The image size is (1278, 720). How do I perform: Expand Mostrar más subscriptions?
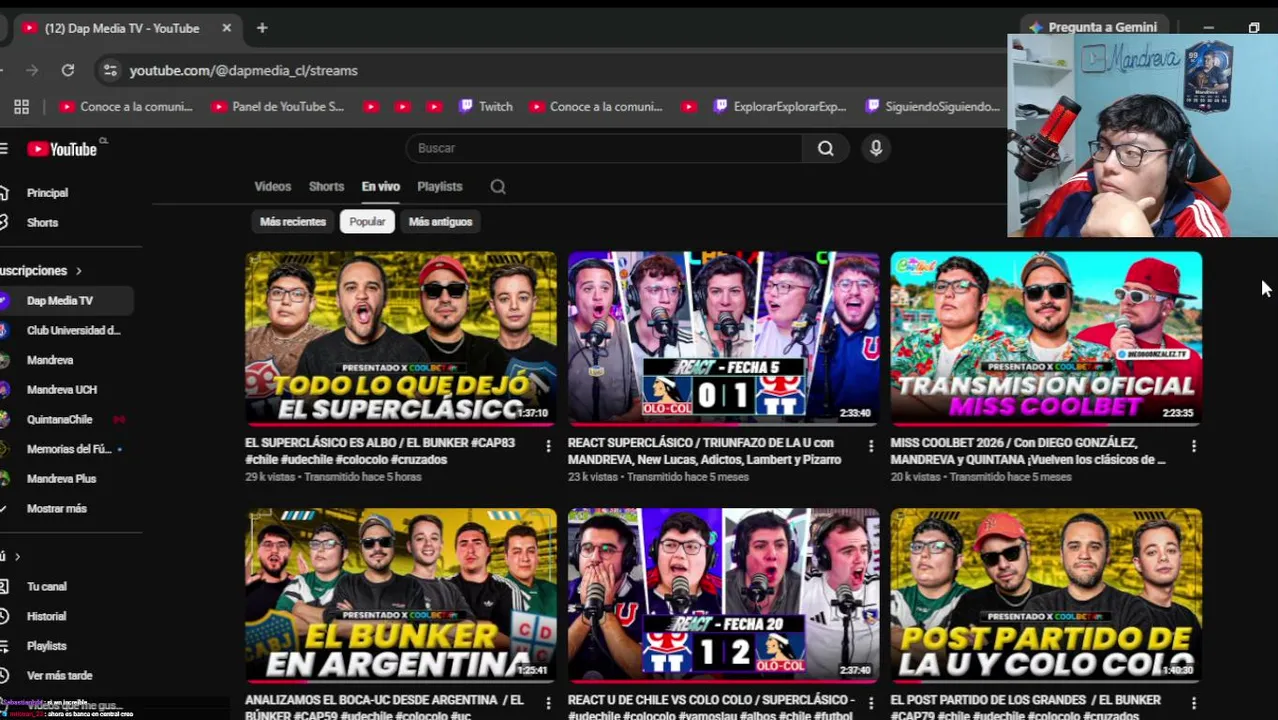(56, 508)
